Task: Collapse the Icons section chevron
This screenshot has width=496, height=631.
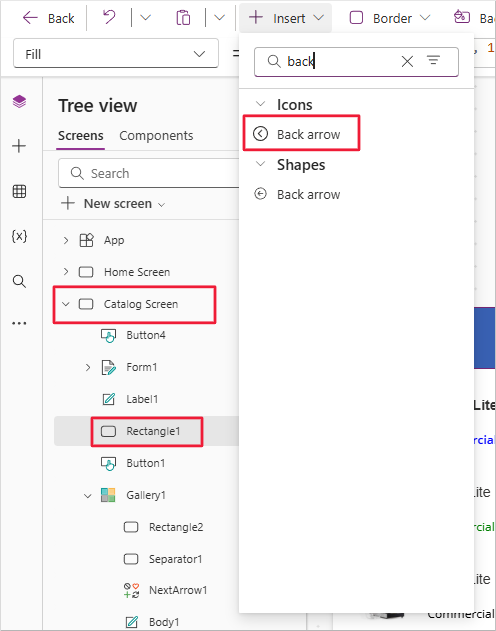Action: [x=261, y=104]
